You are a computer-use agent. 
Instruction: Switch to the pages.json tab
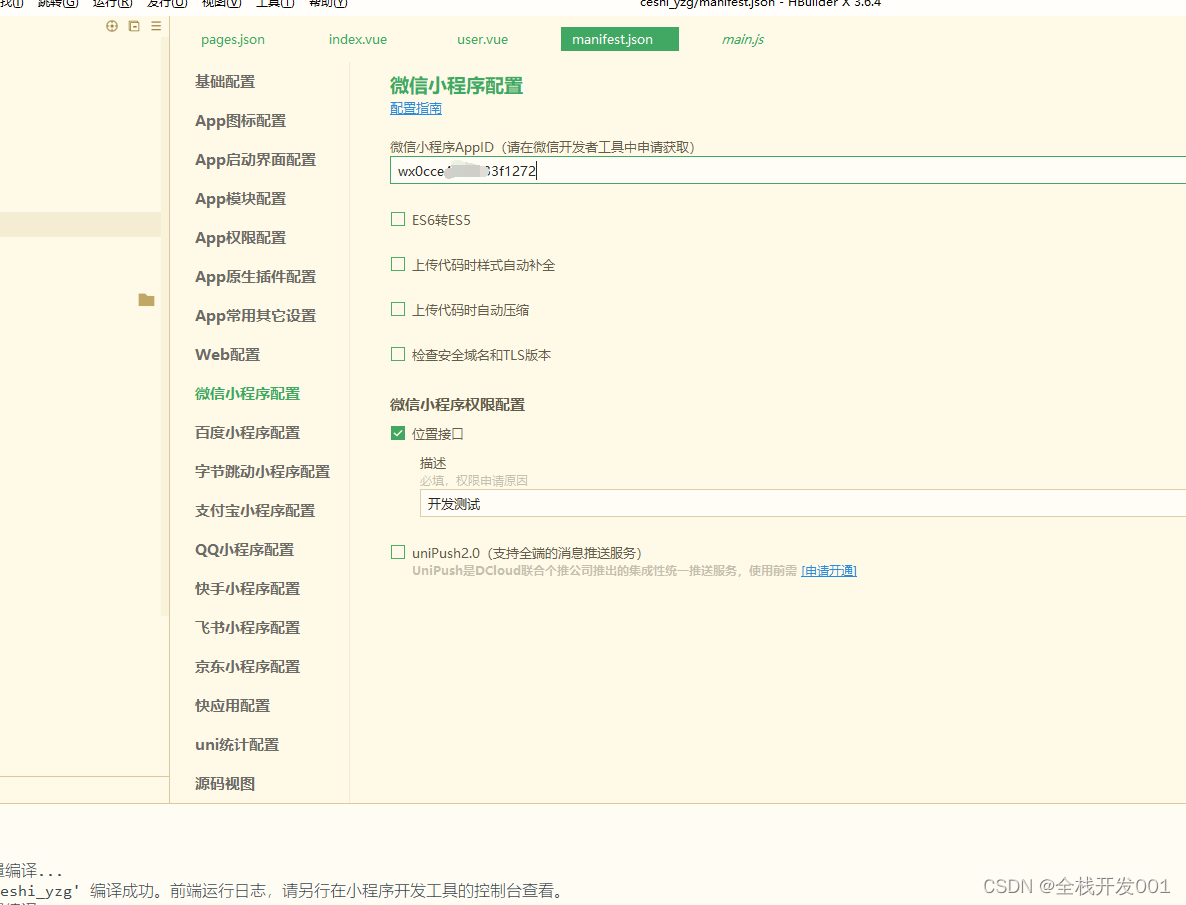(232, 39)
